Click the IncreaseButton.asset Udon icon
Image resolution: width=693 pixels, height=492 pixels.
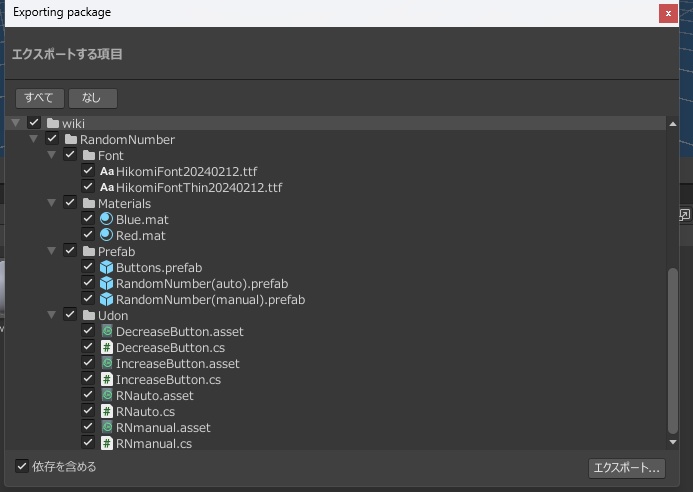pyautogui.click(x=107, y=363)
